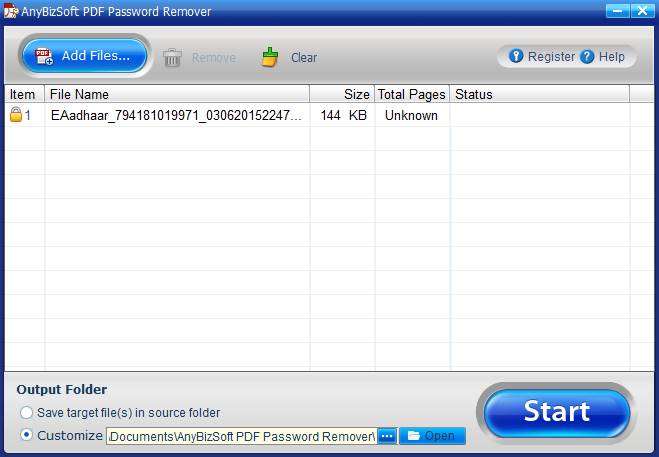659x457 pixels.
Task: Click the padlock icon on item 1
Action: point(16,114)
